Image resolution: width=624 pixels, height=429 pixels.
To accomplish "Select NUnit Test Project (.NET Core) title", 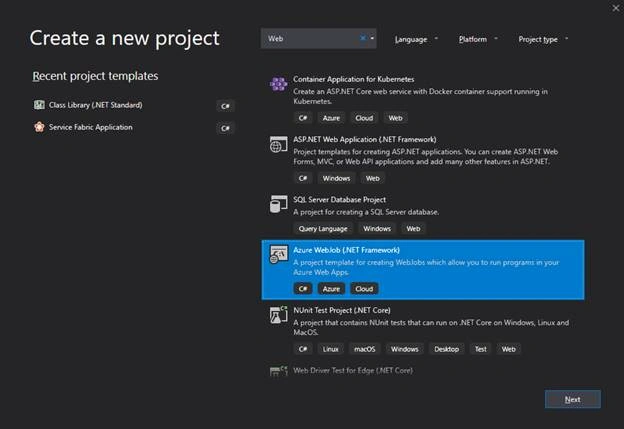I will 341,310.
